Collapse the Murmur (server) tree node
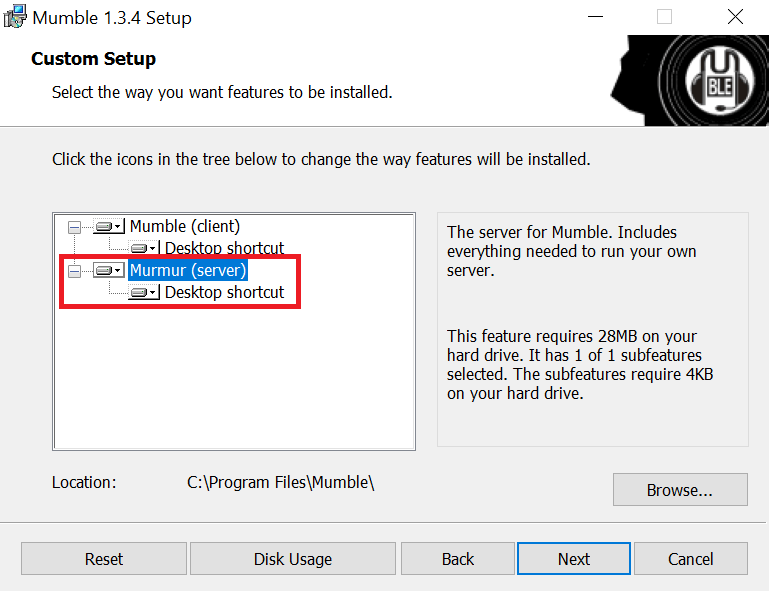 click(75, 271)
